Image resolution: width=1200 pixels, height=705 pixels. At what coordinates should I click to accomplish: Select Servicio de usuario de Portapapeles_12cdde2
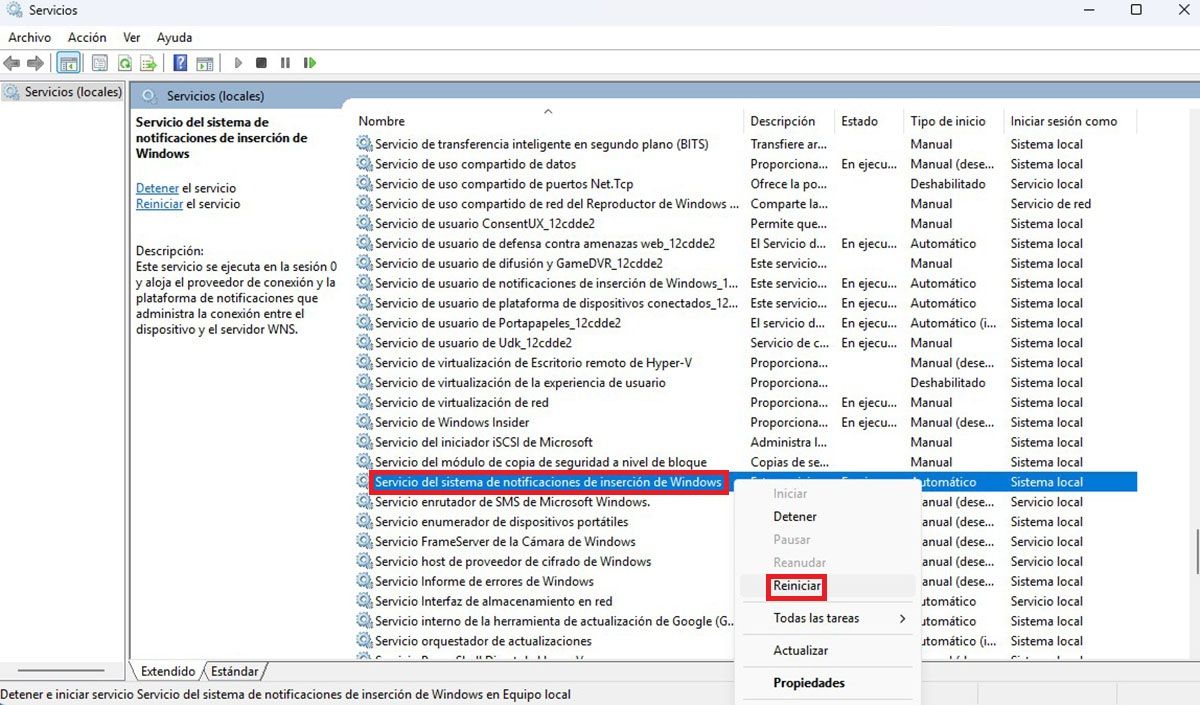click(498, 323)
